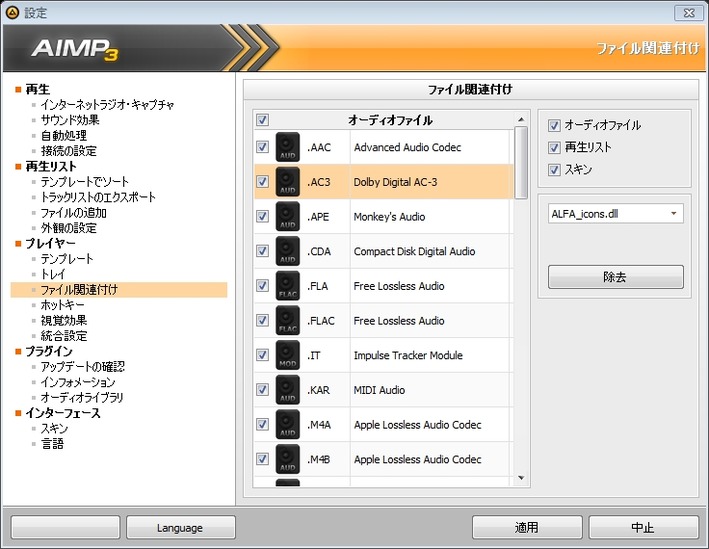Select プレイヤー category in tree
The image size is (709, 549).
pyautogui.click(x=51, y=243)
